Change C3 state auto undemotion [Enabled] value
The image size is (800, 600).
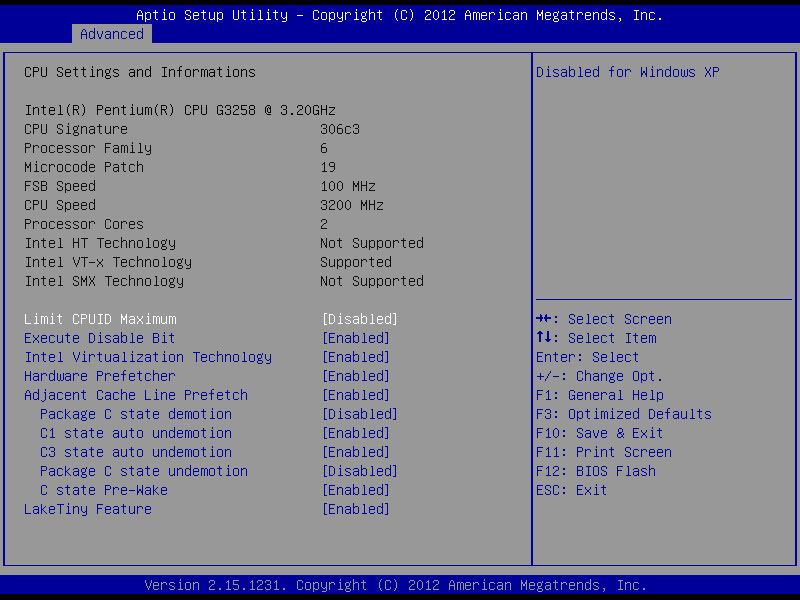coord(356,452)
